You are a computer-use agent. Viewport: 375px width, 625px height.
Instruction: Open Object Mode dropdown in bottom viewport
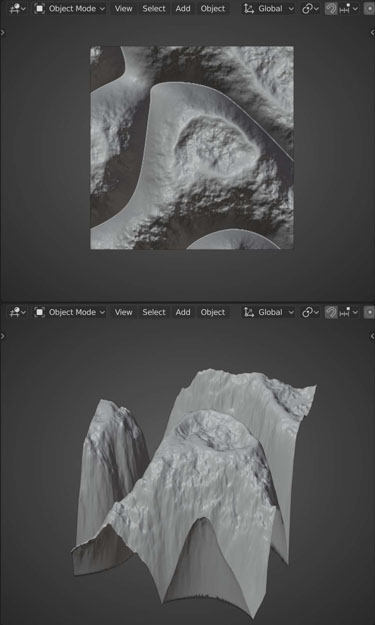(70, 312)
